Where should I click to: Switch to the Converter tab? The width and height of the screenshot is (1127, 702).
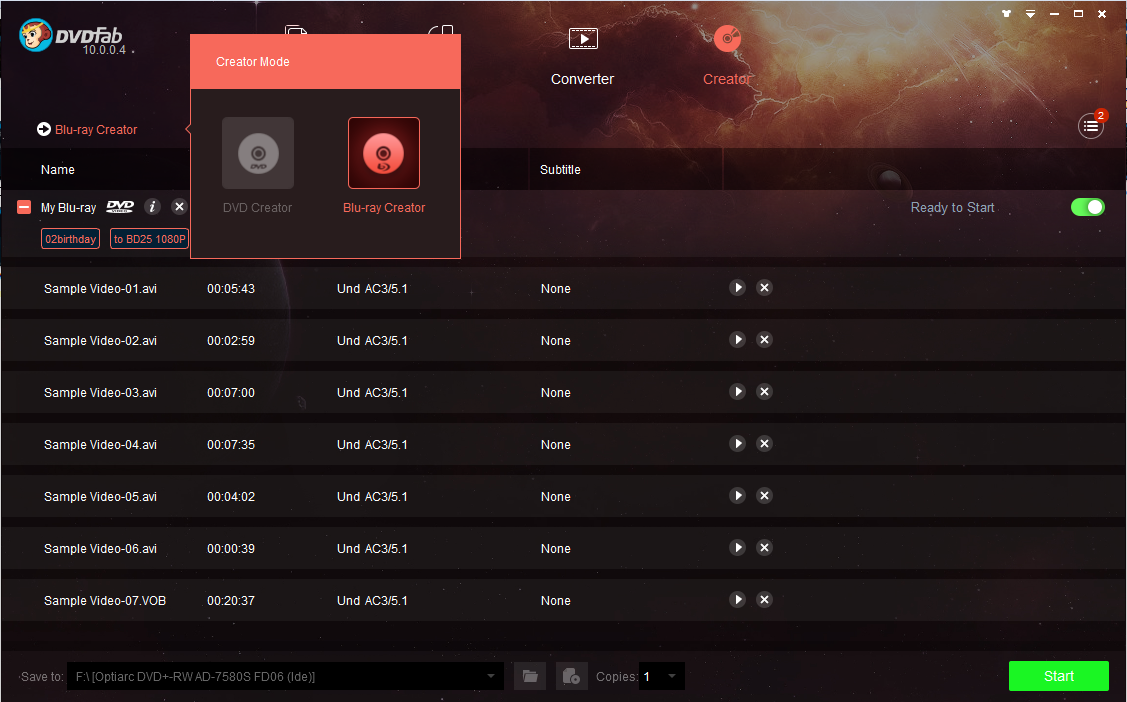click(582, 55)
